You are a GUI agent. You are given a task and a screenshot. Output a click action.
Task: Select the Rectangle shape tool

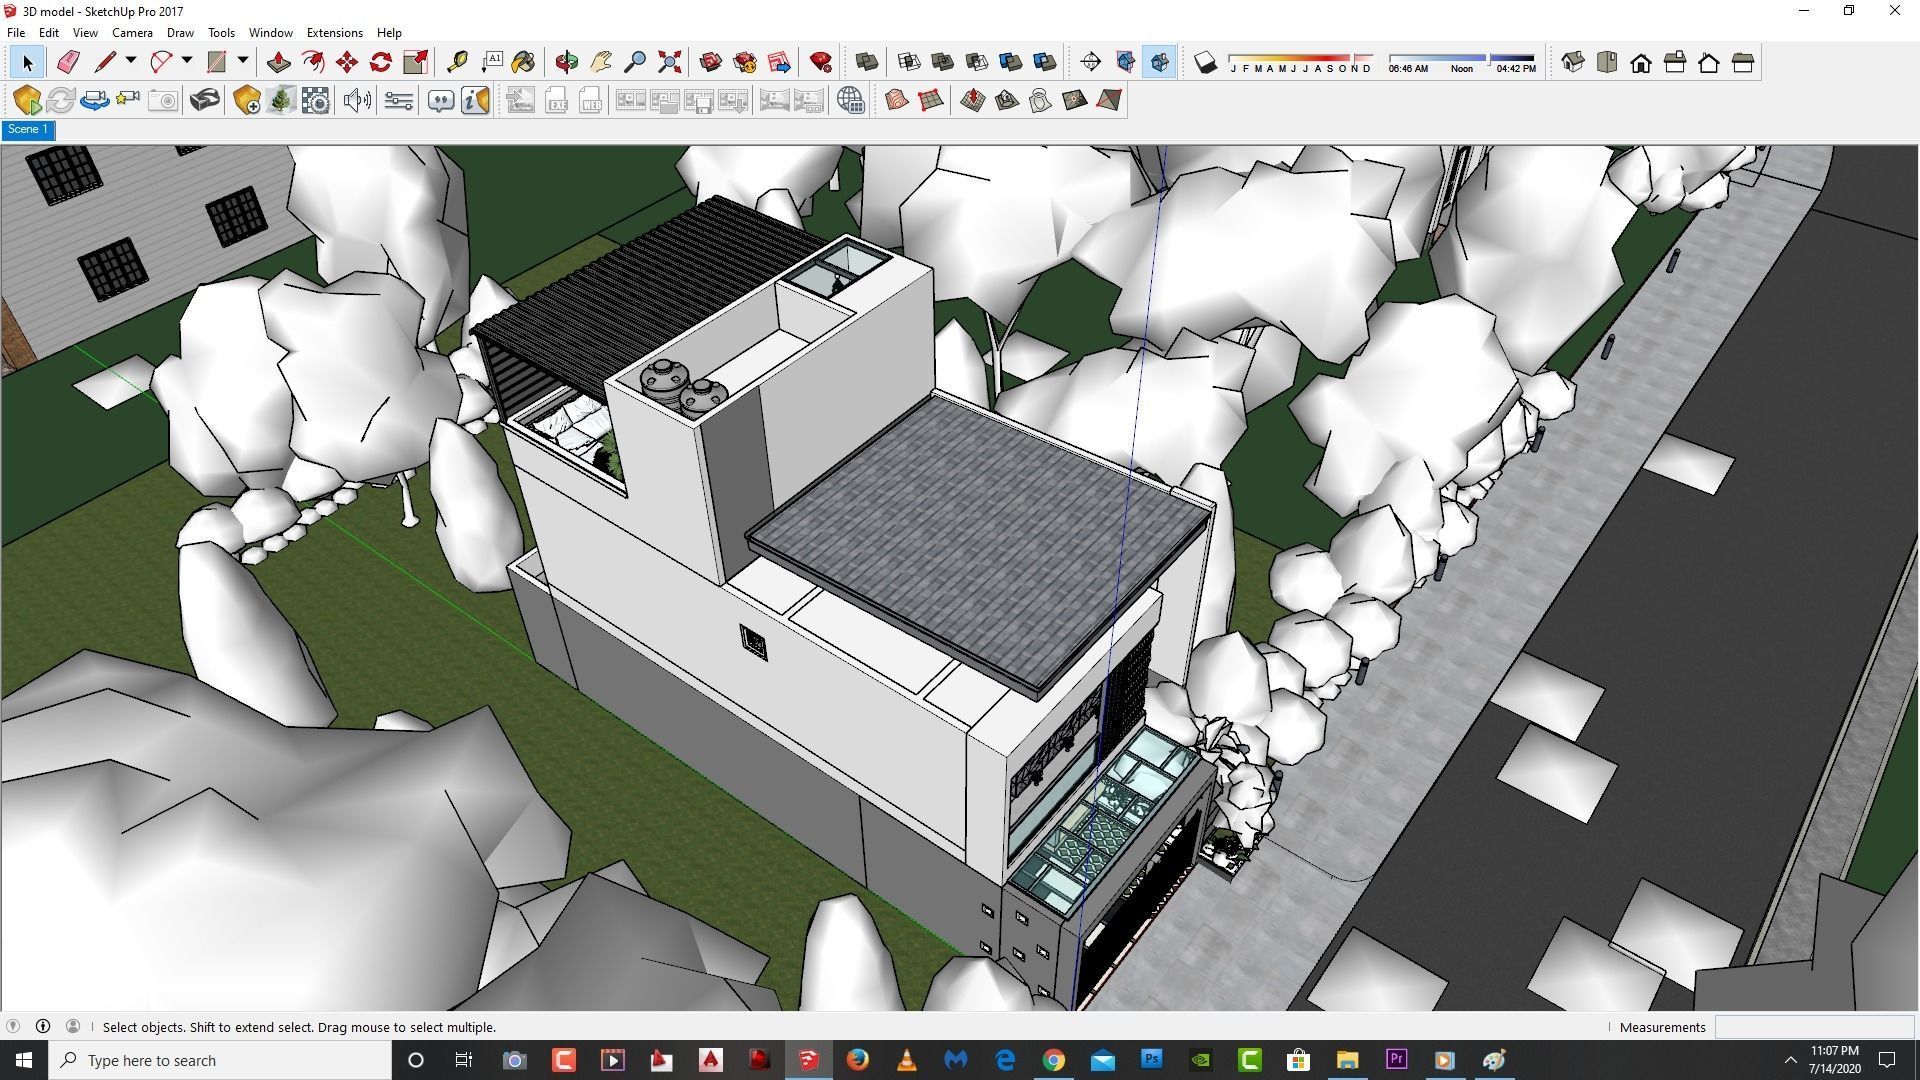pos(216,63)
